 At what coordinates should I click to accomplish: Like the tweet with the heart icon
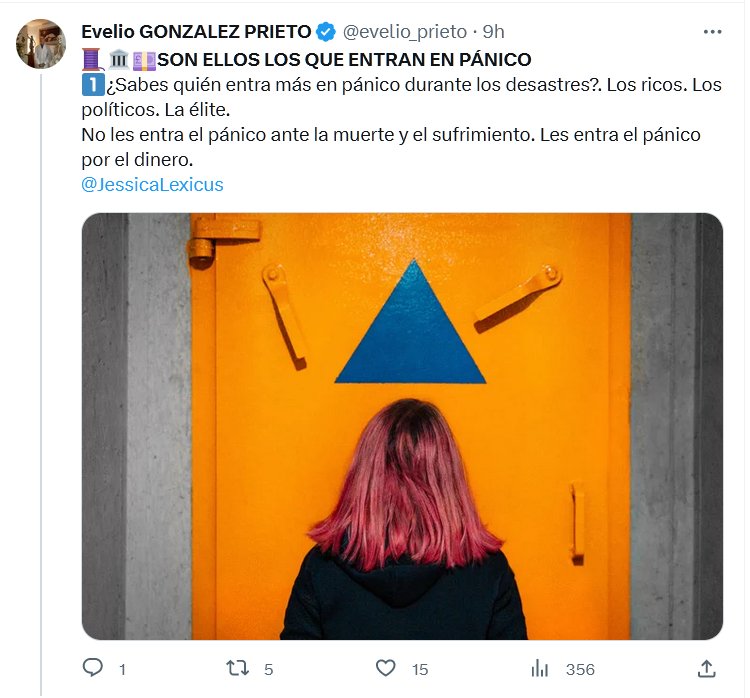(x=386, y=668)
